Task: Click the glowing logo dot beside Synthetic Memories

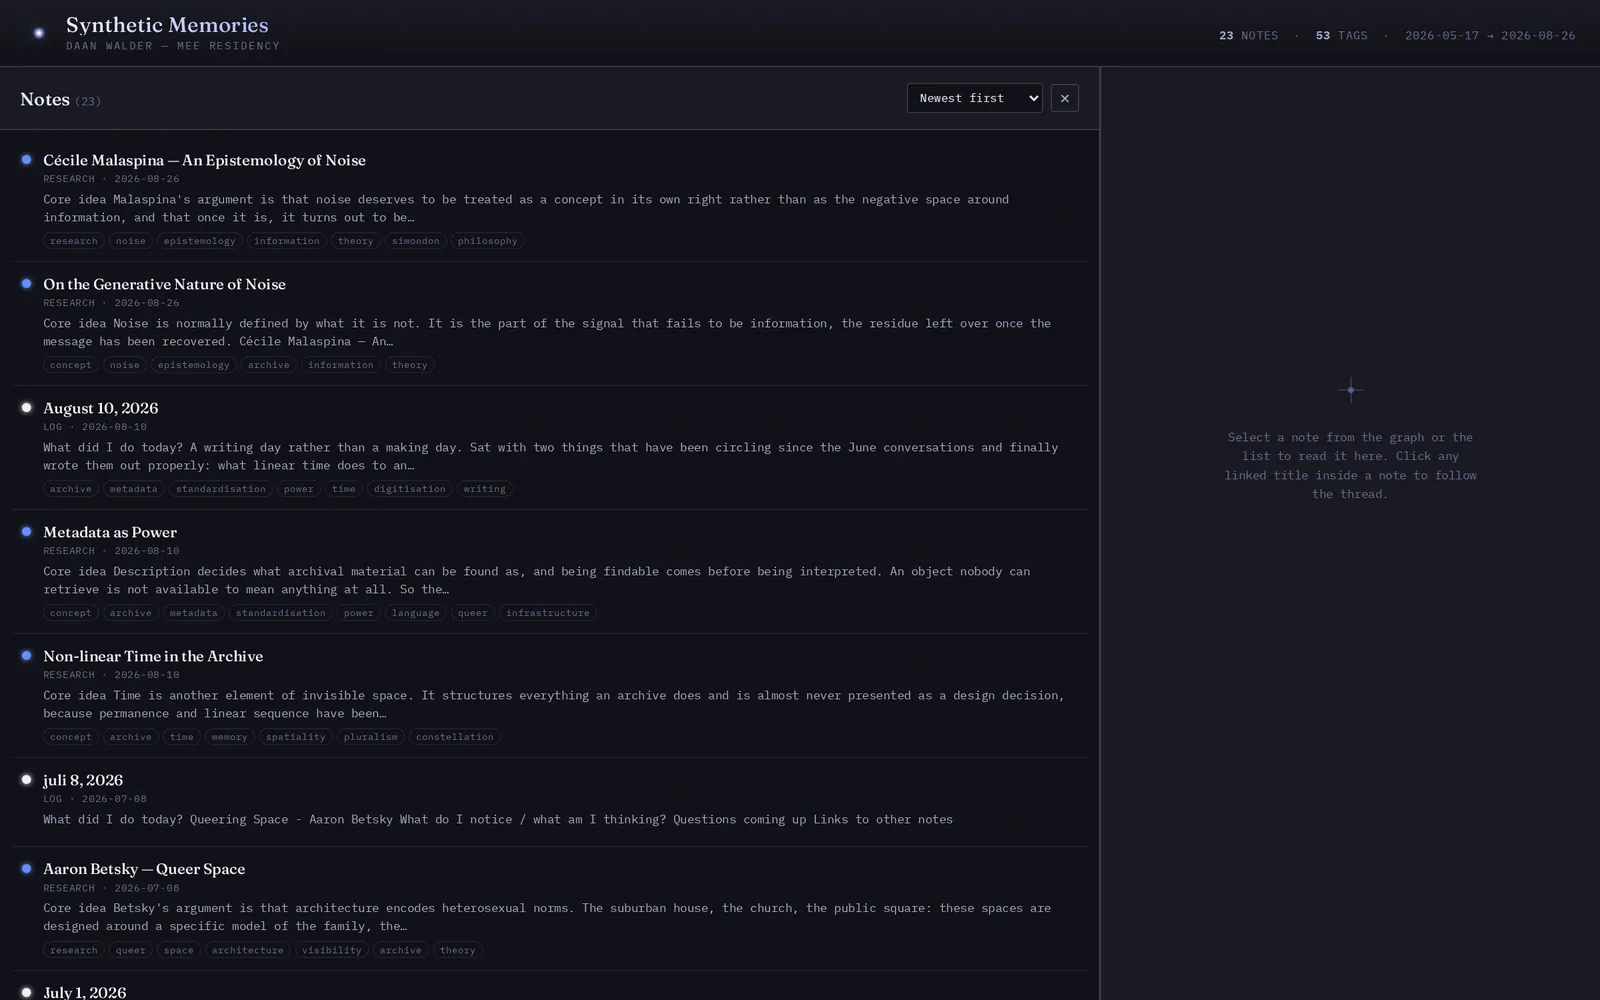Action: [39, 33]
